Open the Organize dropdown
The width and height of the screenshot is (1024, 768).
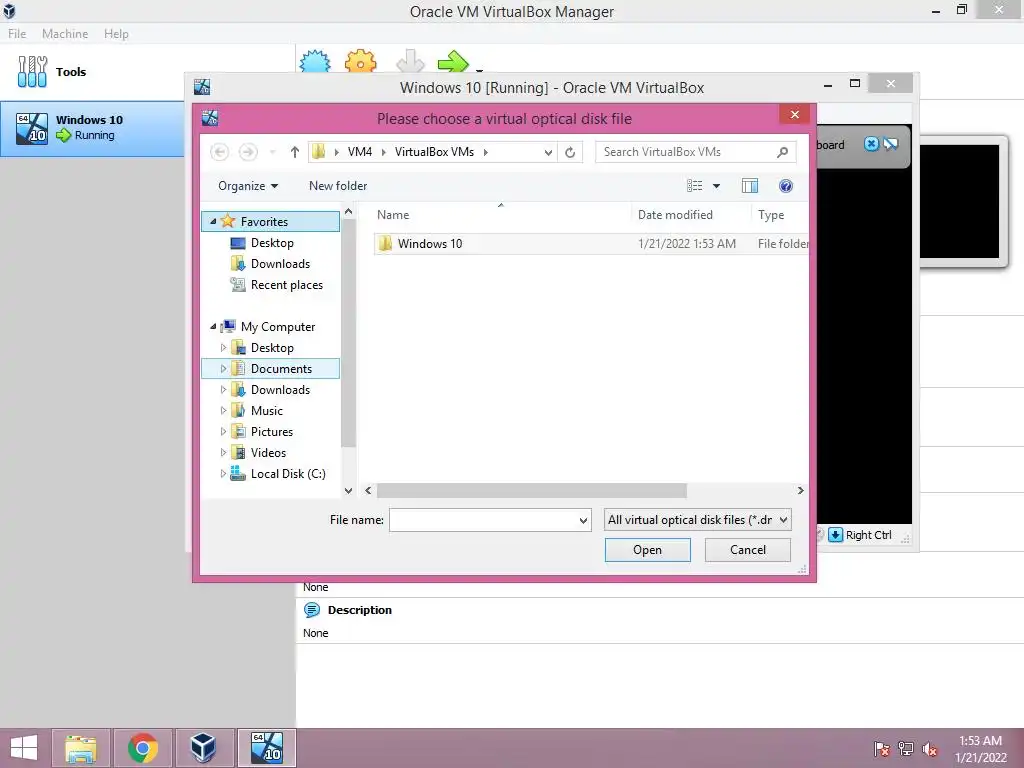coord(248,186)
